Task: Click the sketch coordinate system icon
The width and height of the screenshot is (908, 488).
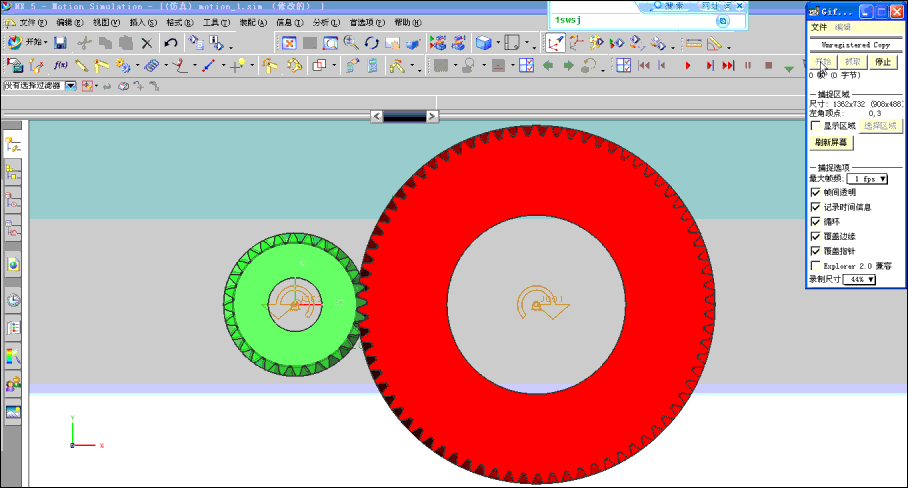Action: click(x=555, y=43)
